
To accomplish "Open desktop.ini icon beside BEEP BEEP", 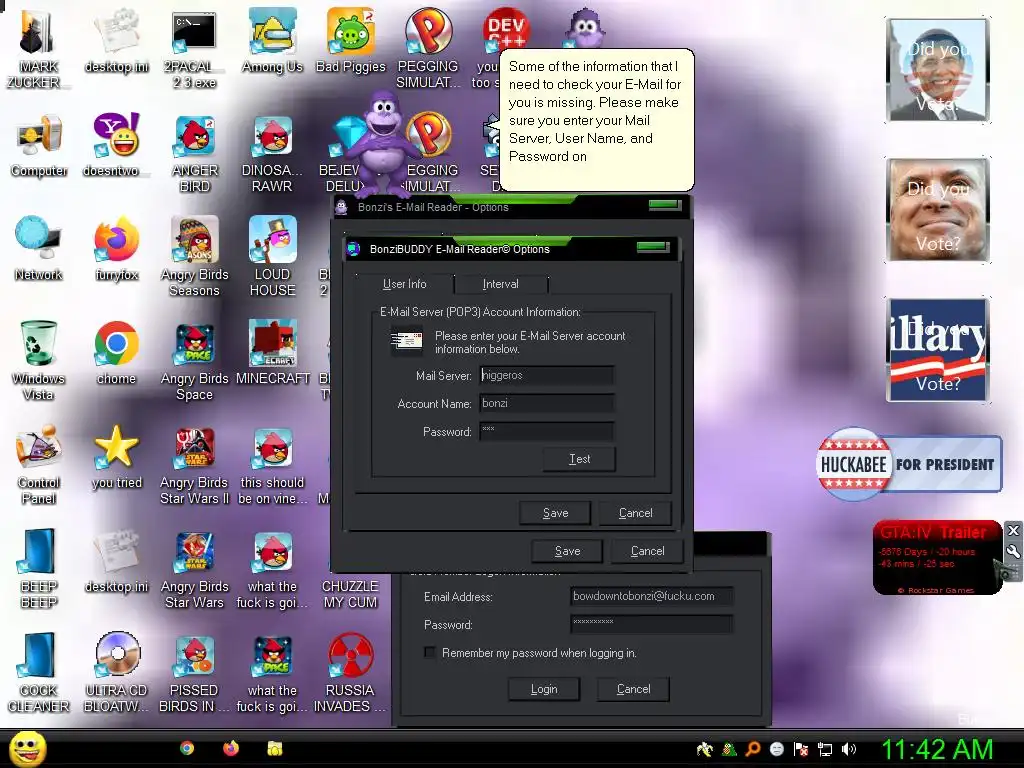I will coord(116,560).
